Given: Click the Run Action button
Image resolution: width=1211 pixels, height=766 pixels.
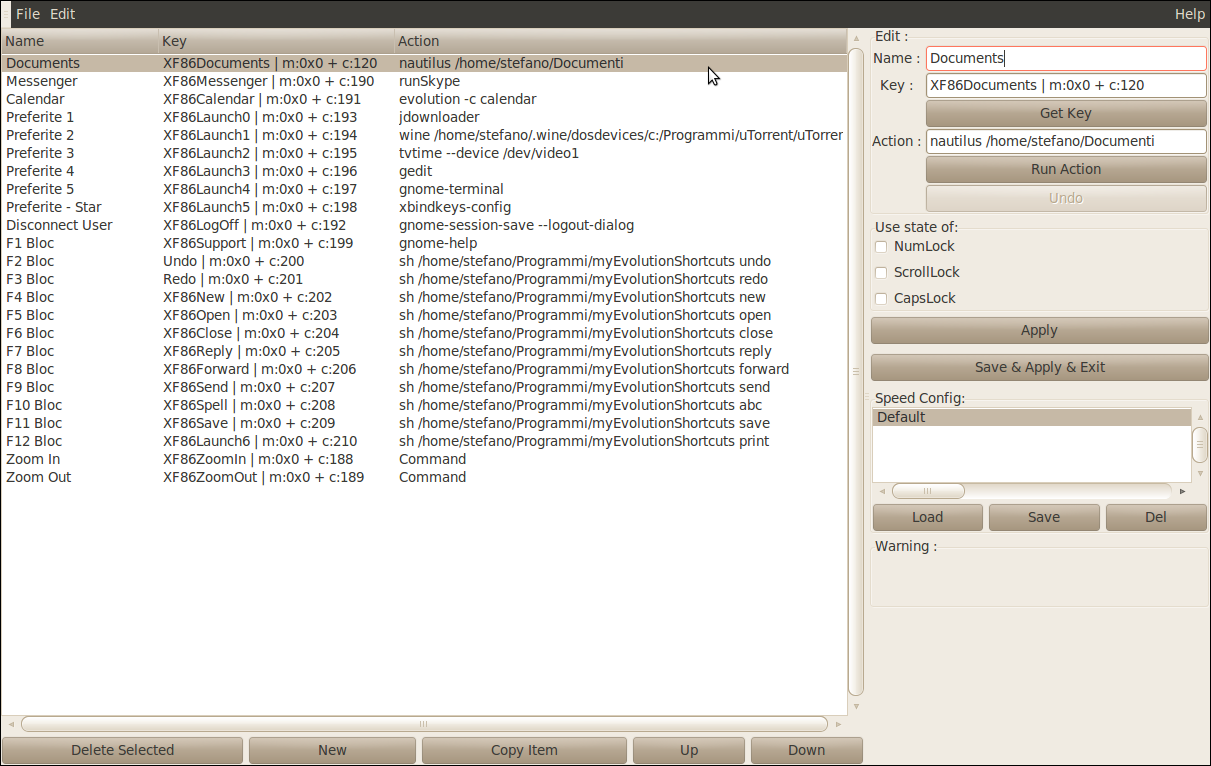Looking at the screenshot, I should coord(1065,169).
